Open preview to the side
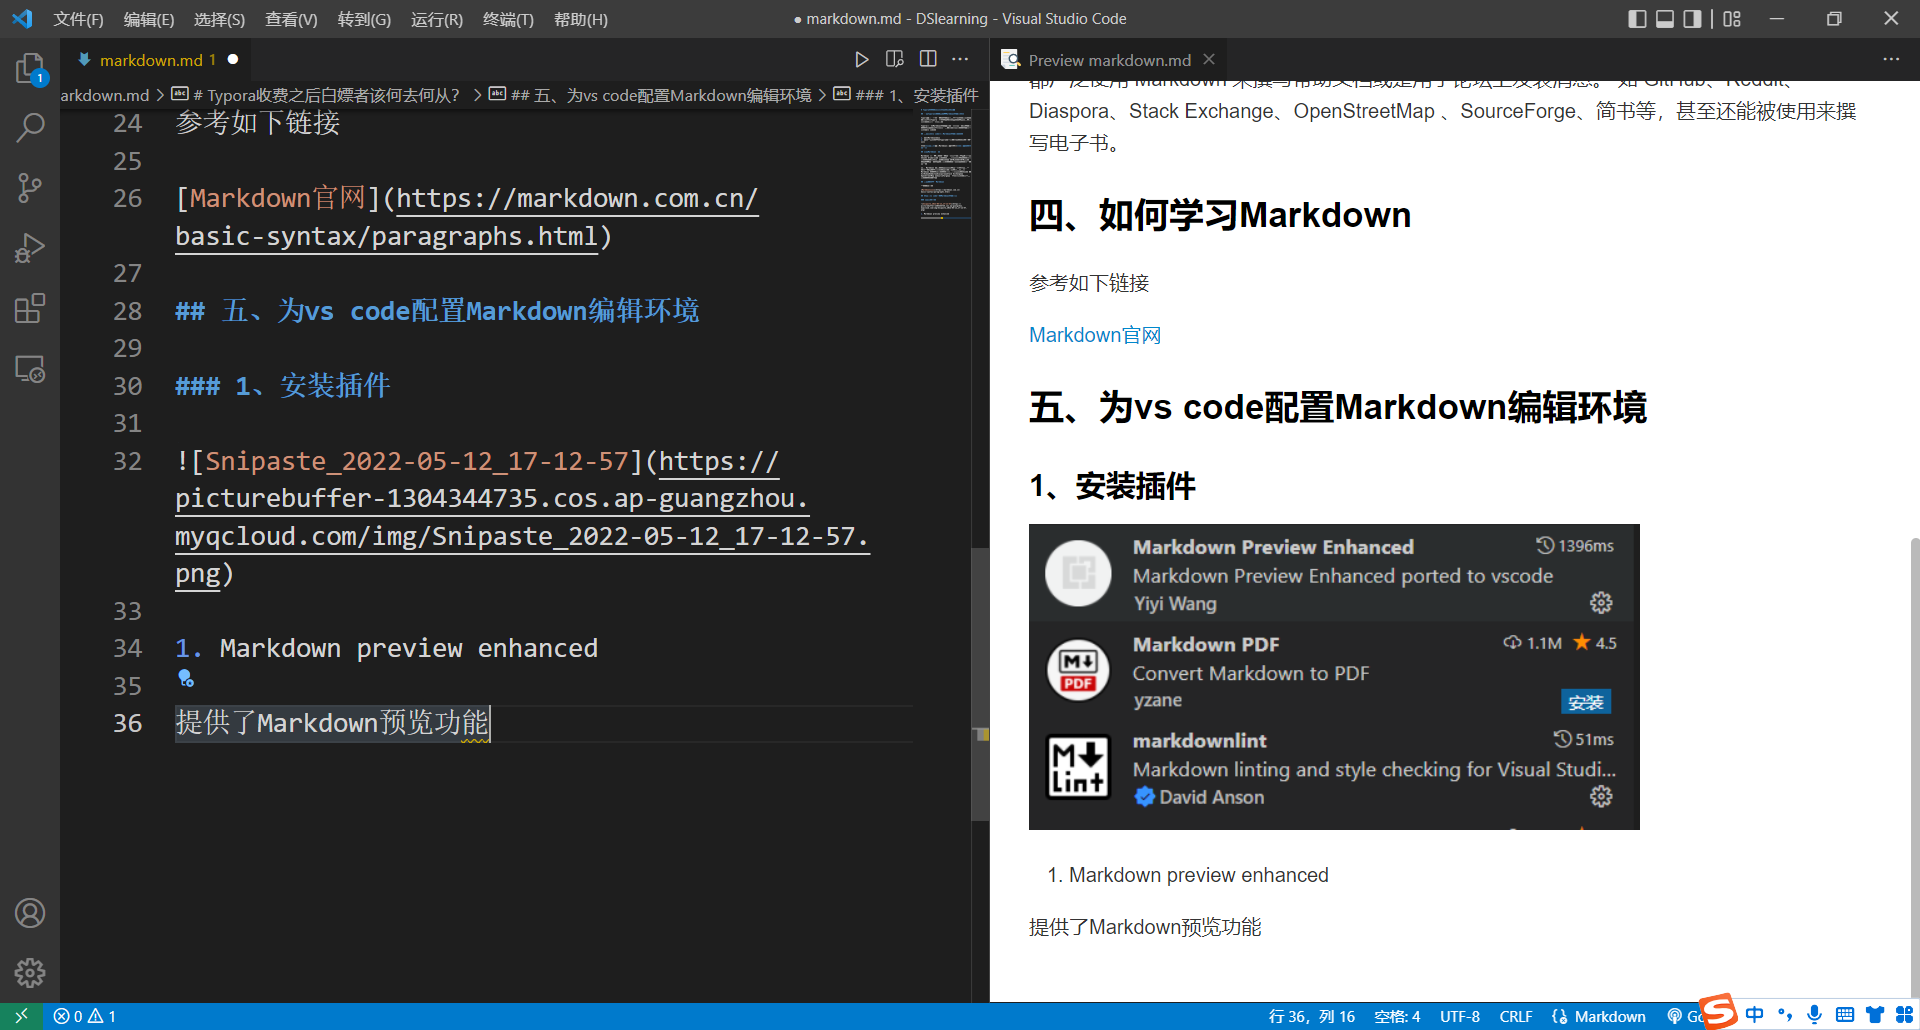This screenshot has width=1920, height=1030. (894, 60)
